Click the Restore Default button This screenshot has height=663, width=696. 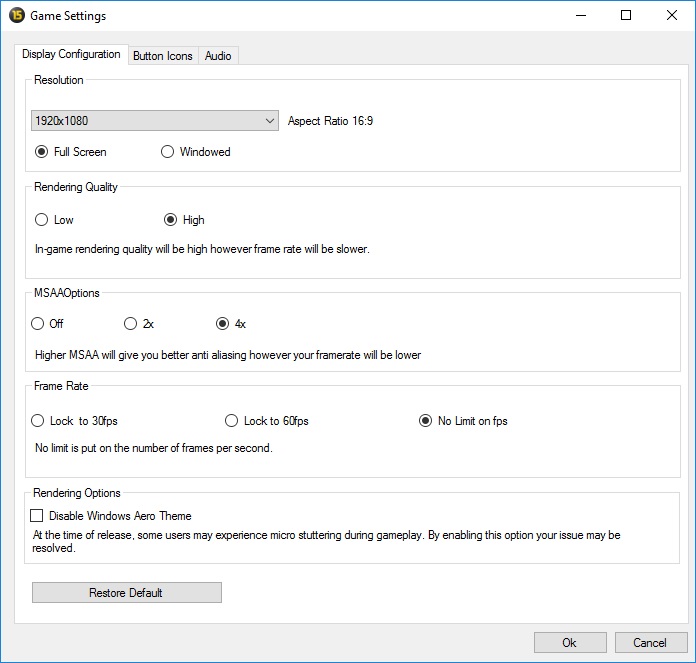pos(126,593)
